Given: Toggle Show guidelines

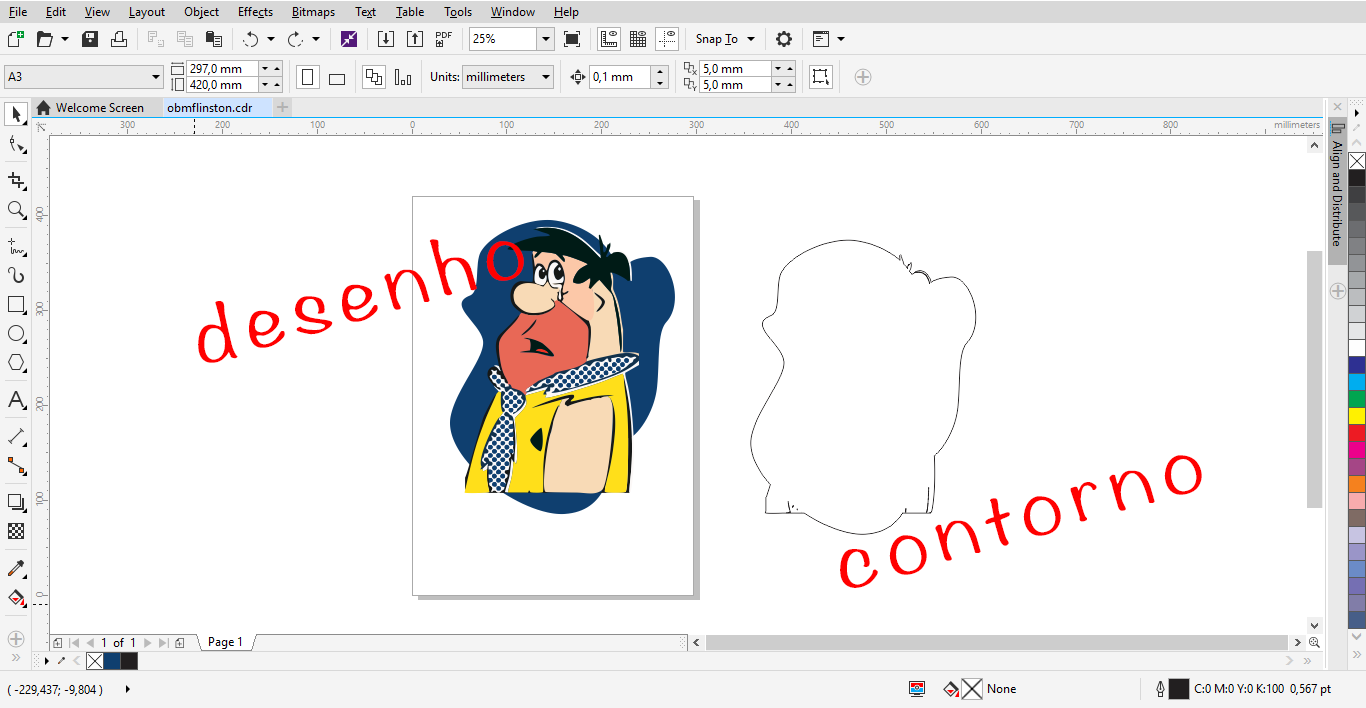Looking at the screenshot, I should coord(668,39).
